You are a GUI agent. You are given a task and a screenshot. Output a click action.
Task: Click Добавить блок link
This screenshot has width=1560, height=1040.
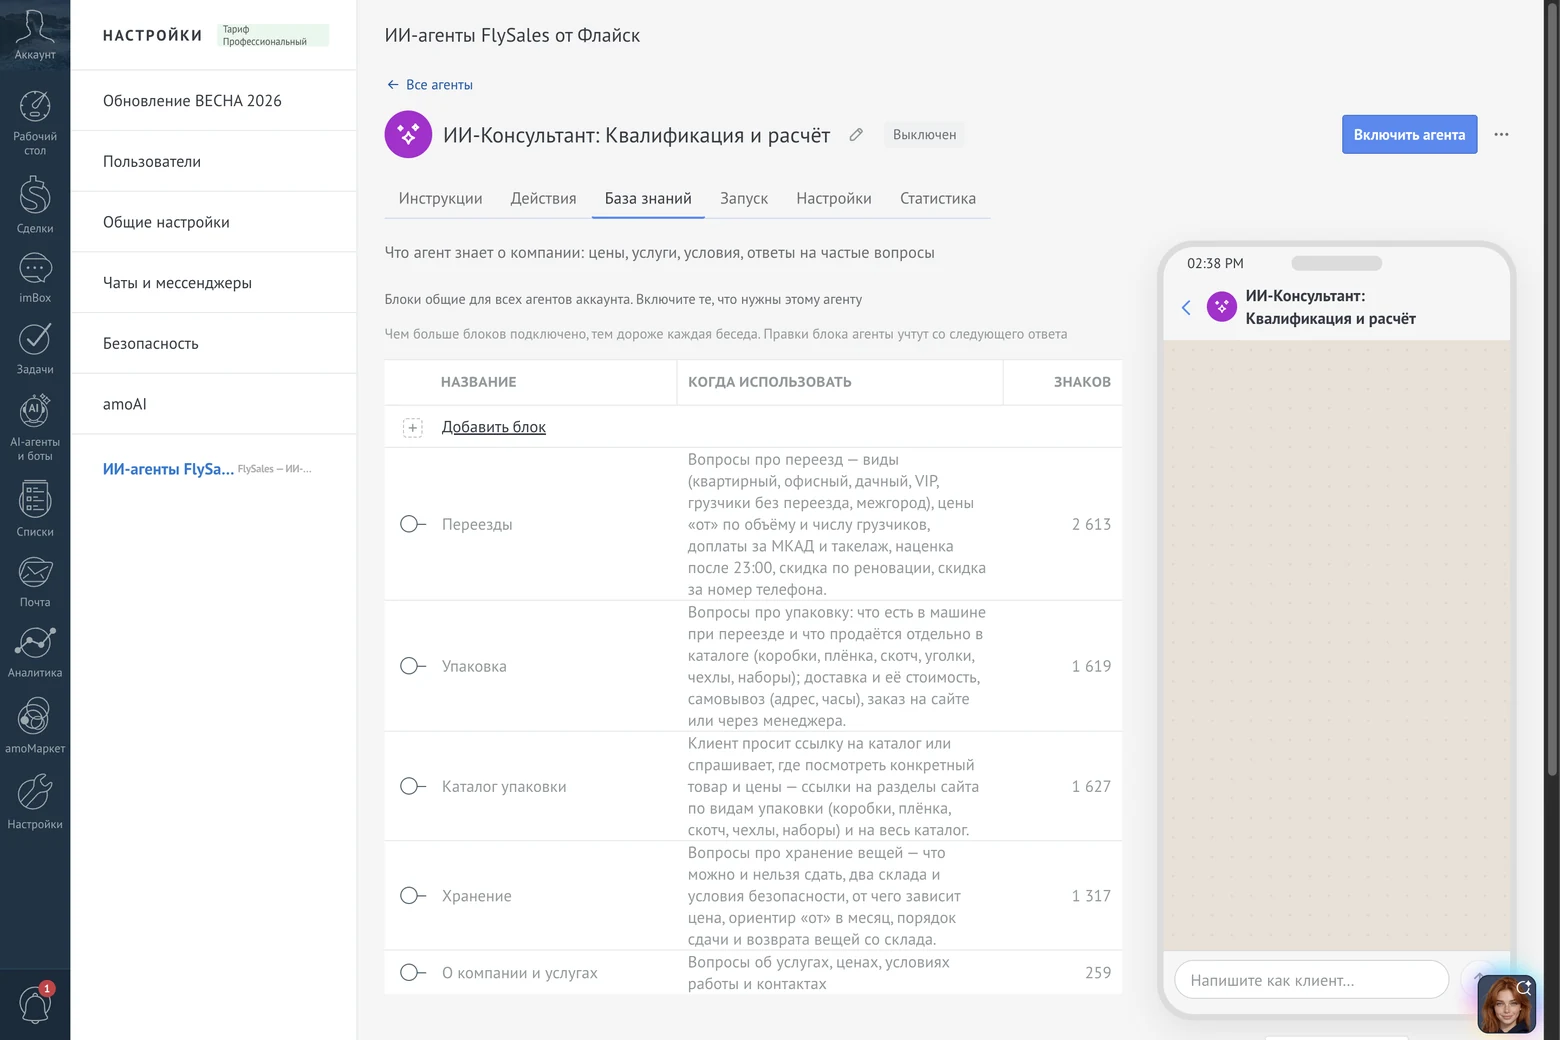494,427
